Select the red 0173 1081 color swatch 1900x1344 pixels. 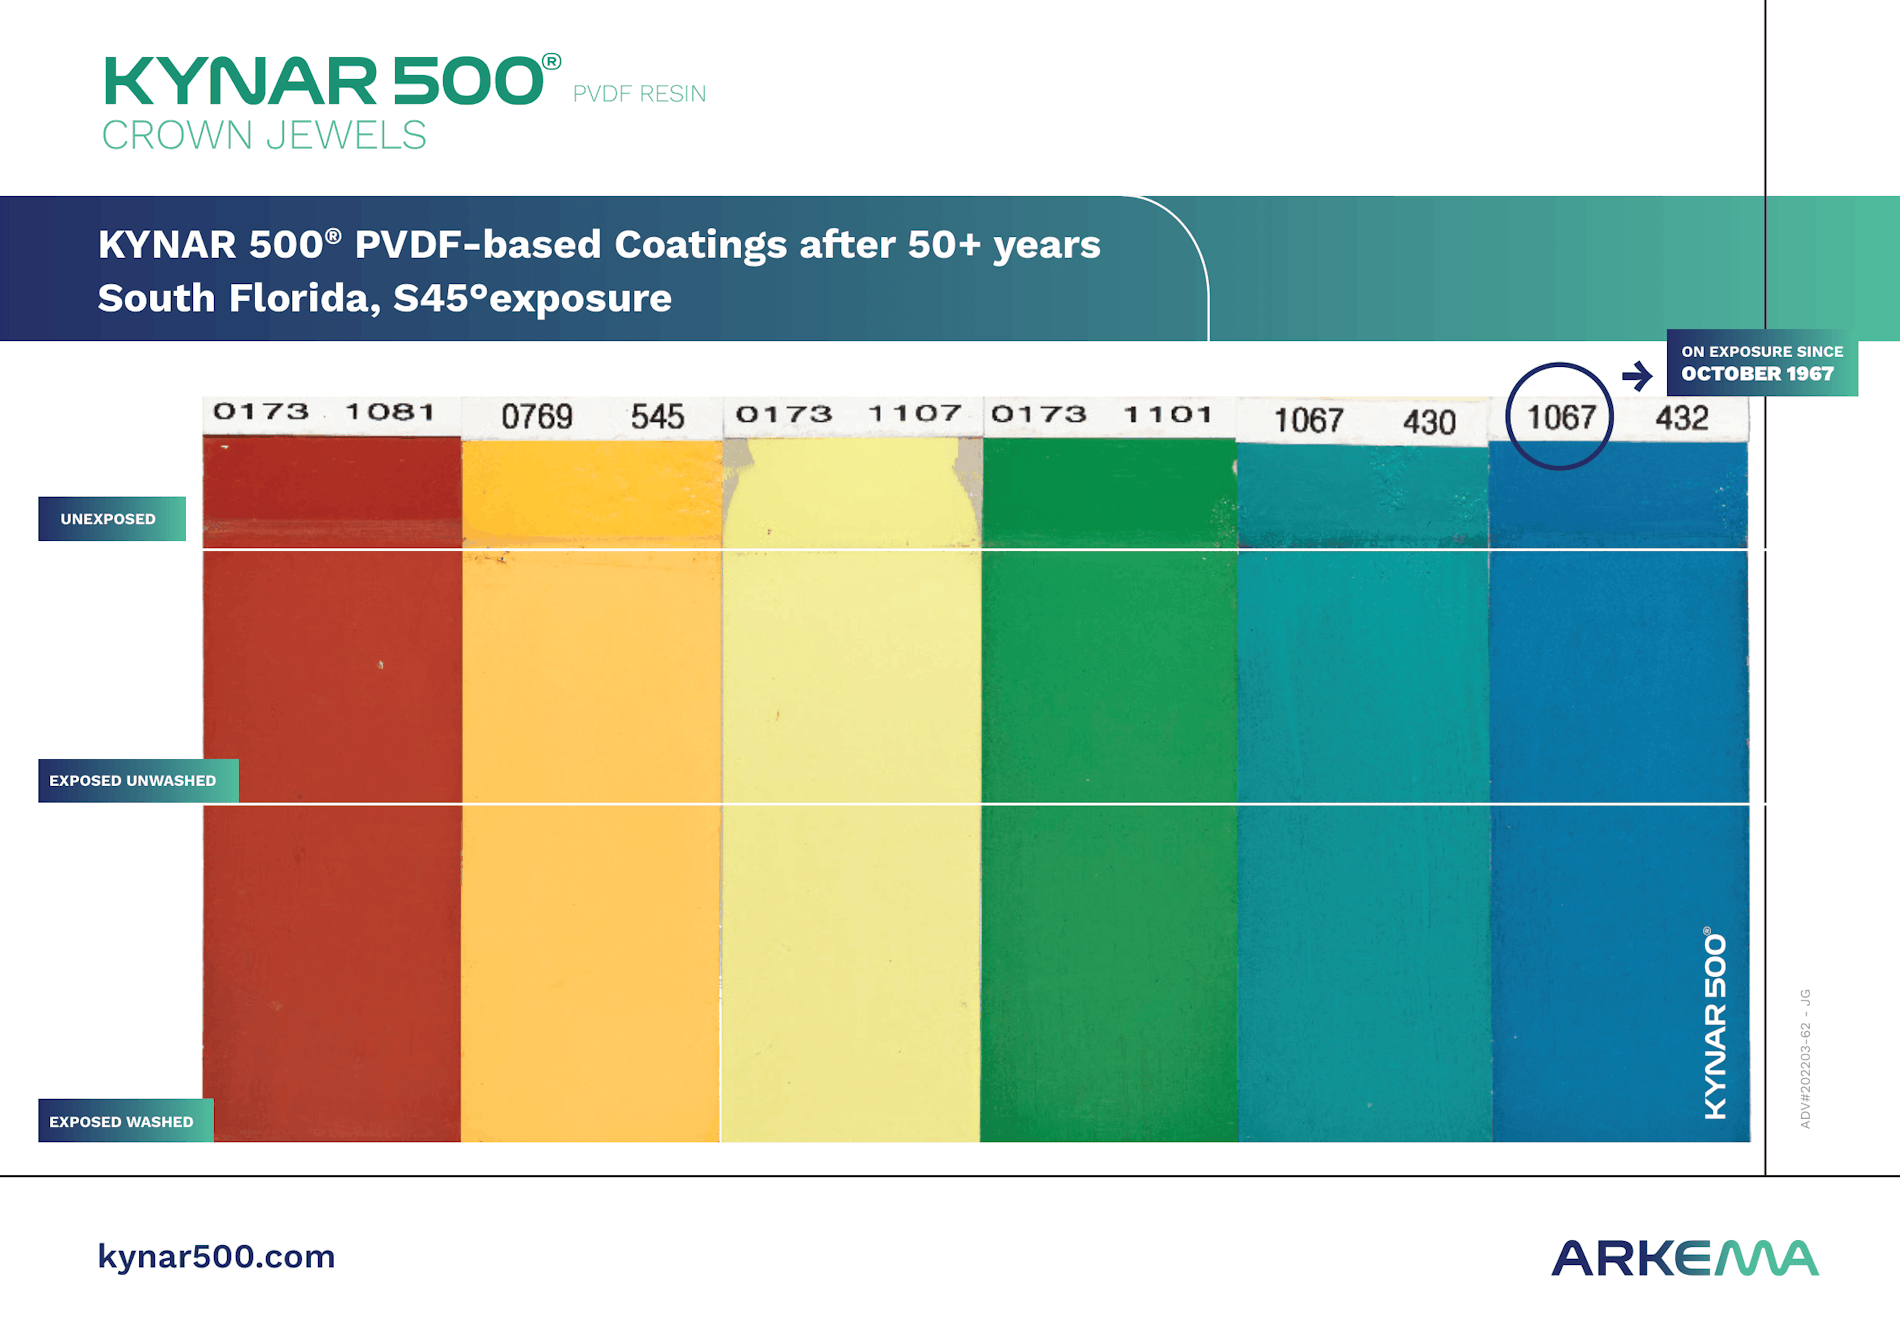(x=332, y=788)
